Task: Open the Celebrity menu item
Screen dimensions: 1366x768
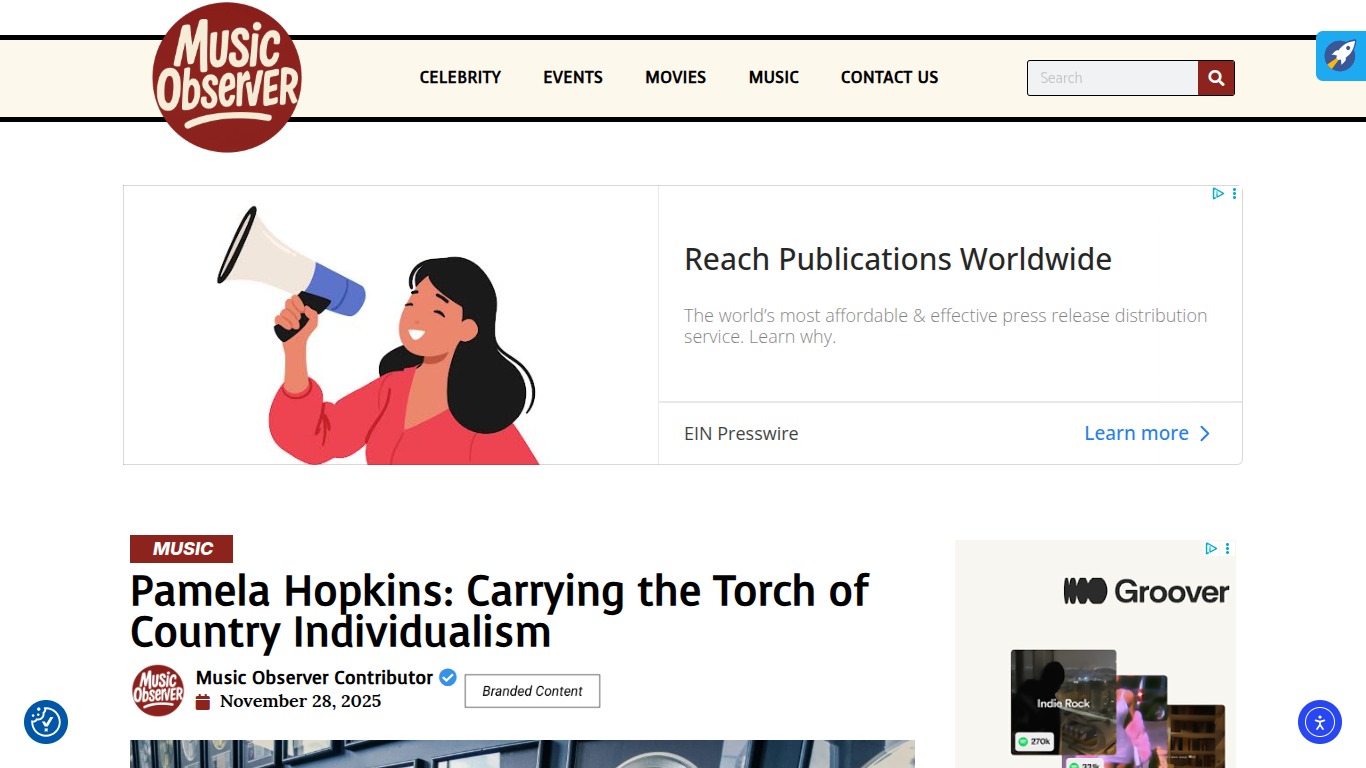Action: [460, 77]
